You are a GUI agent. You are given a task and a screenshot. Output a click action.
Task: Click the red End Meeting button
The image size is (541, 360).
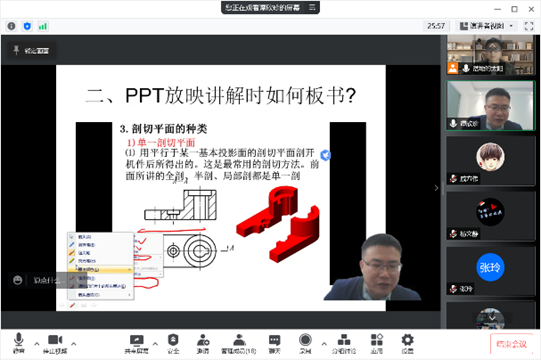511,344
